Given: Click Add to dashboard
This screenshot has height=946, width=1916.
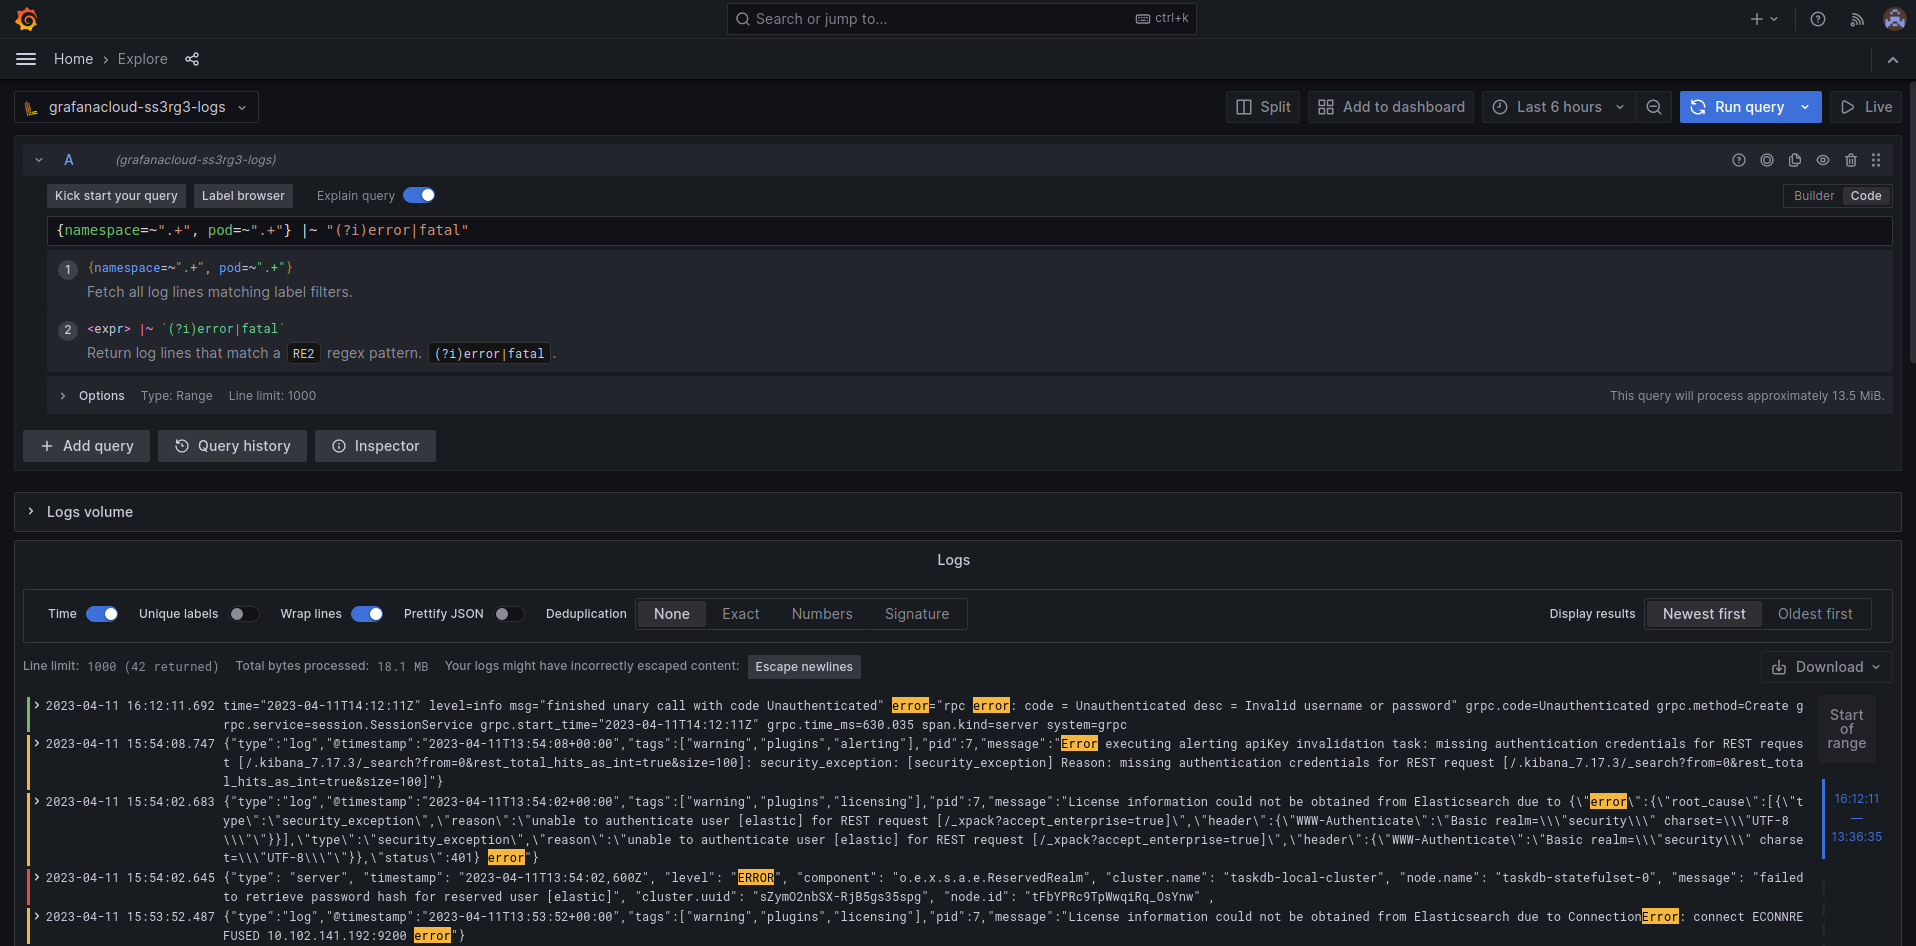Looking at the screenshot, I should (1391, 107).
